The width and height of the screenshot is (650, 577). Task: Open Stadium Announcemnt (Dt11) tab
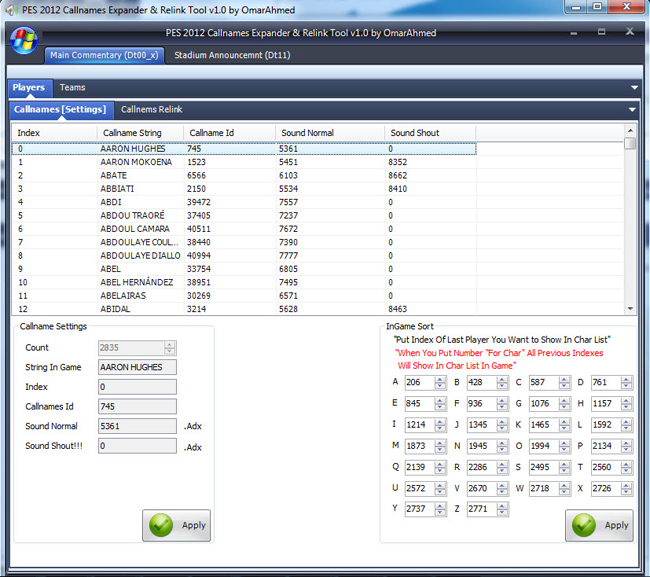point(232,55)
